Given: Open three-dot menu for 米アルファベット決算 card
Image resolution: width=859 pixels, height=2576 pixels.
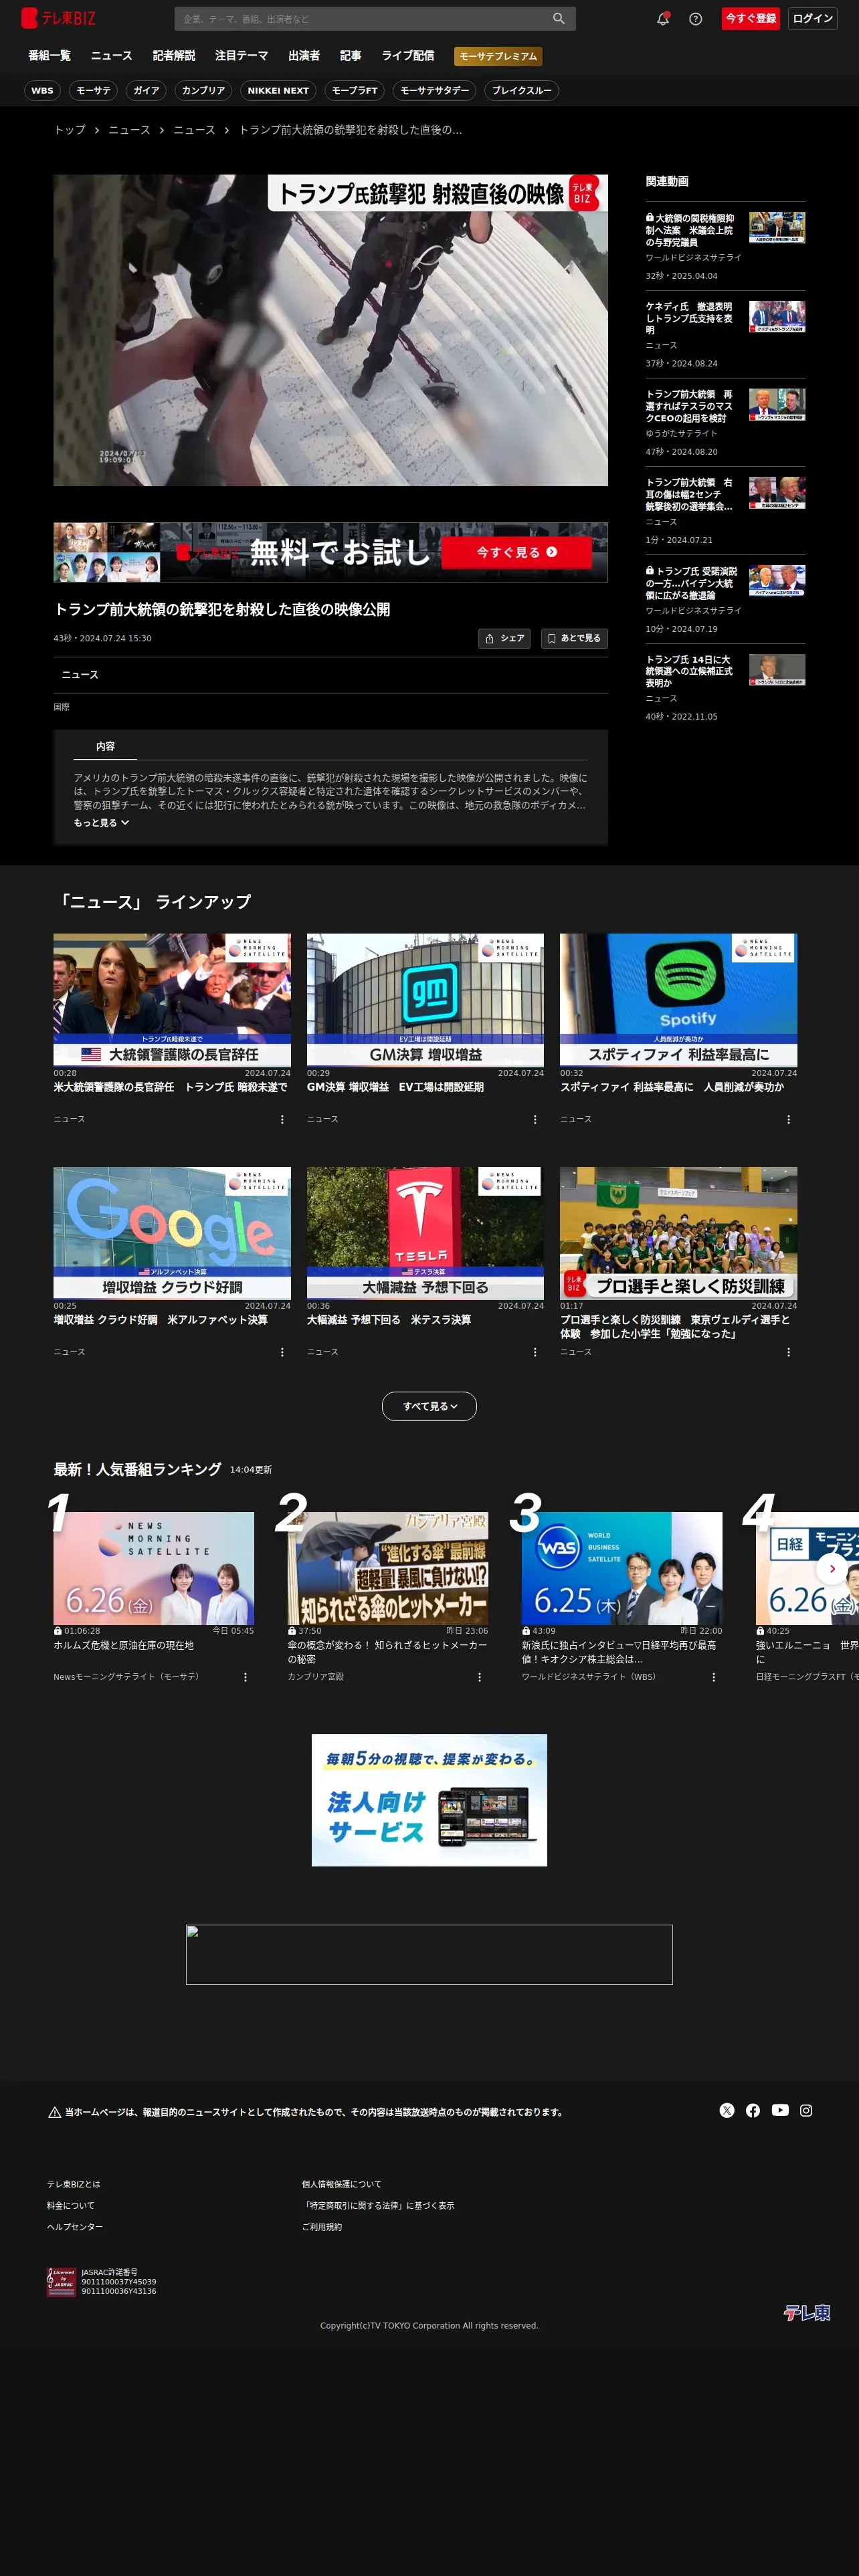Looking at the screenshot, I should (x=282, y=1352).
